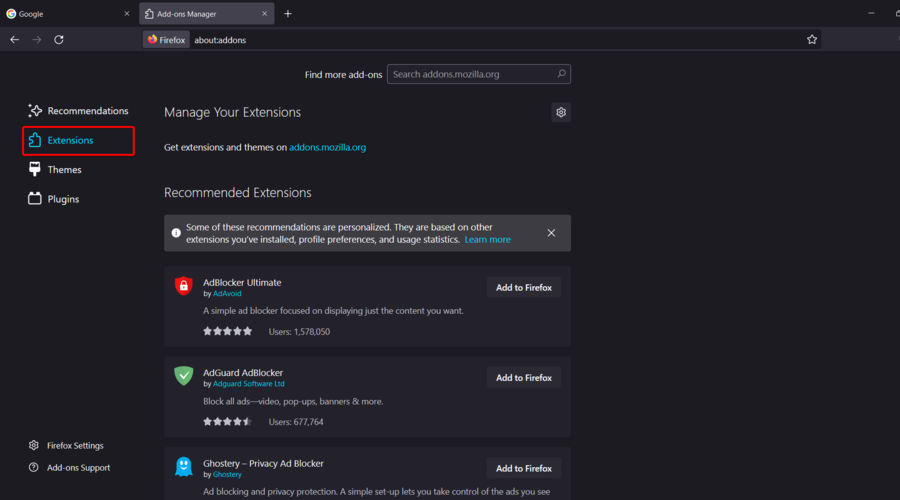
Task: Focus the Search addons.mozilla.org field
Action: tap(479, 74)
